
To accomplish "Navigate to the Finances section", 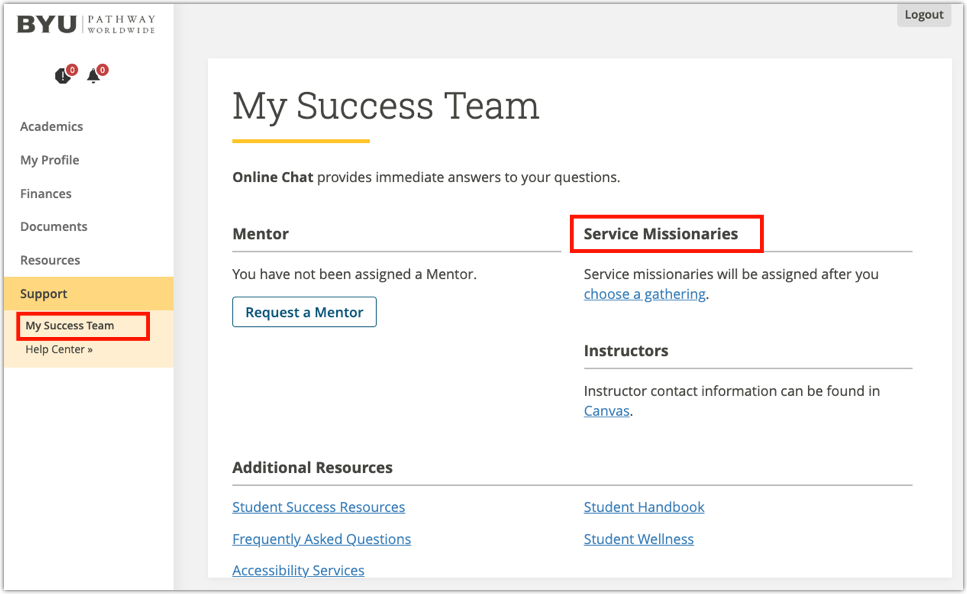I will (x=45, y=193).
